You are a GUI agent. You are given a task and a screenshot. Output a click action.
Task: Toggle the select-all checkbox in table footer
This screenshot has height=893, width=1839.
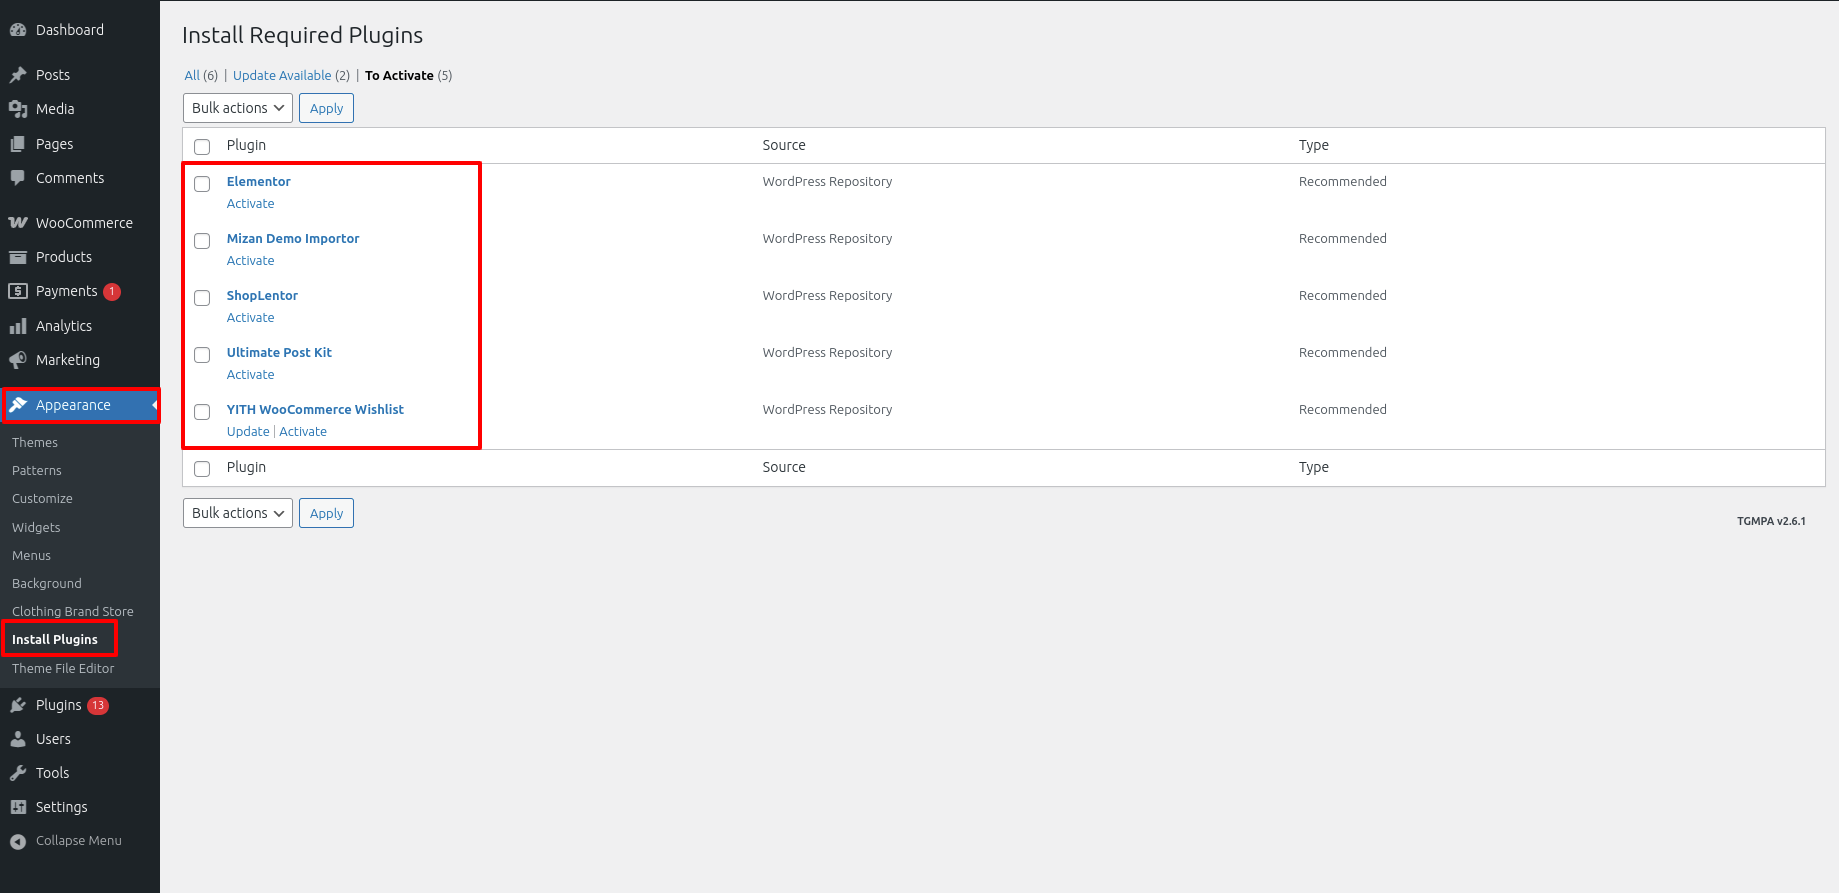tap(202, 469)
